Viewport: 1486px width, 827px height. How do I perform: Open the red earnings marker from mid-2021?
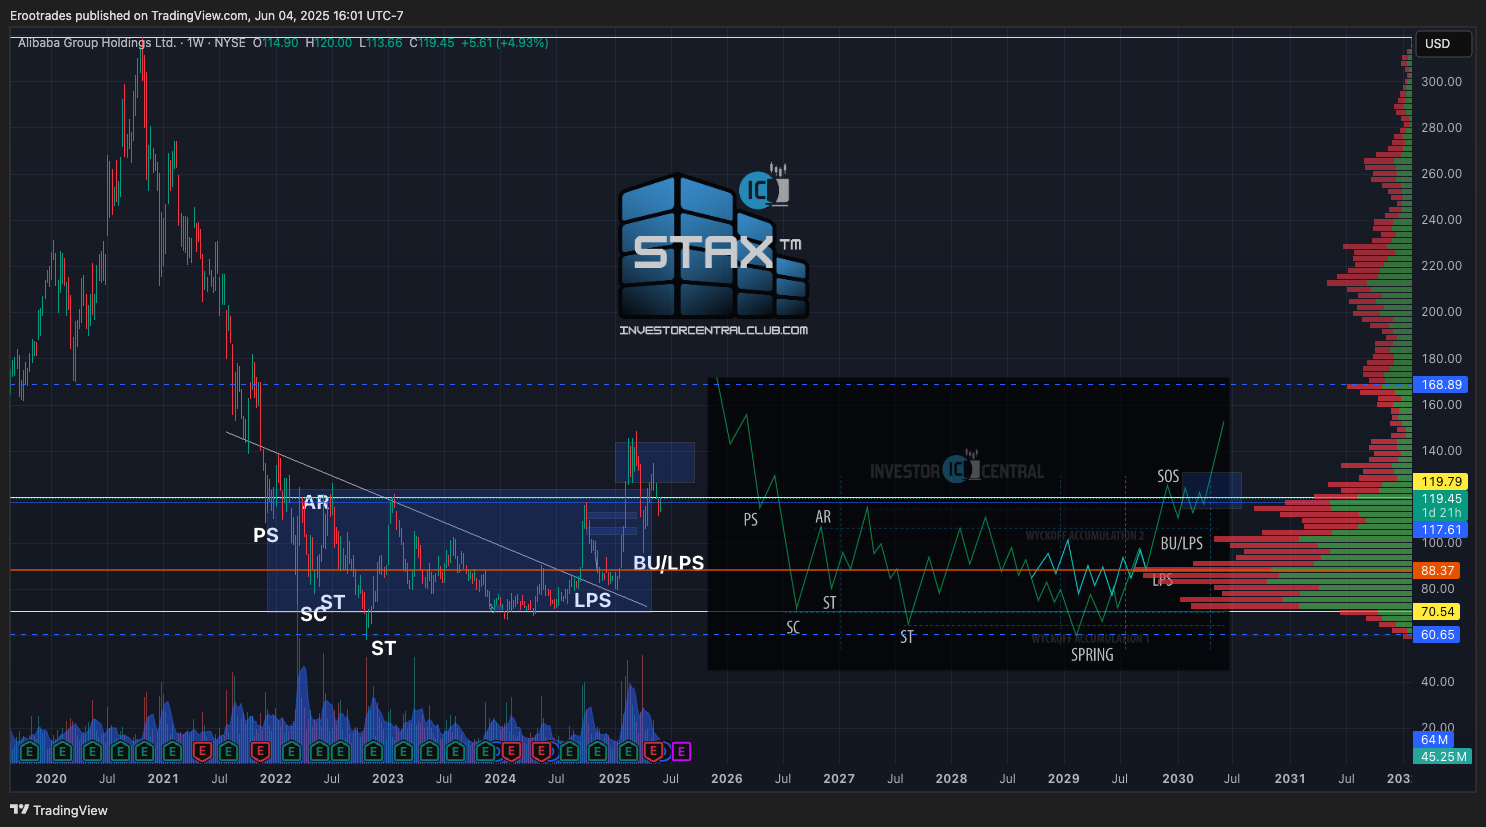[x=201, y=751]
